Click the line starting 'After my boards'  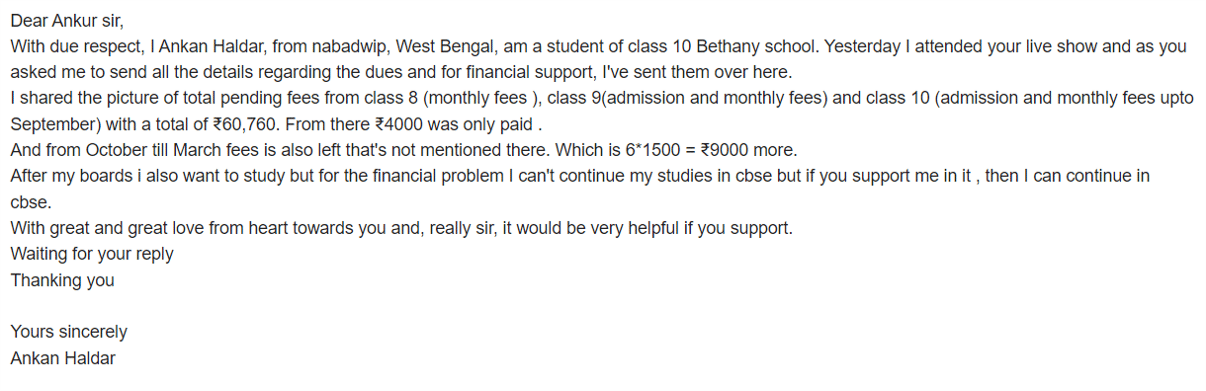pyautogui.click(x=580, y=176)
